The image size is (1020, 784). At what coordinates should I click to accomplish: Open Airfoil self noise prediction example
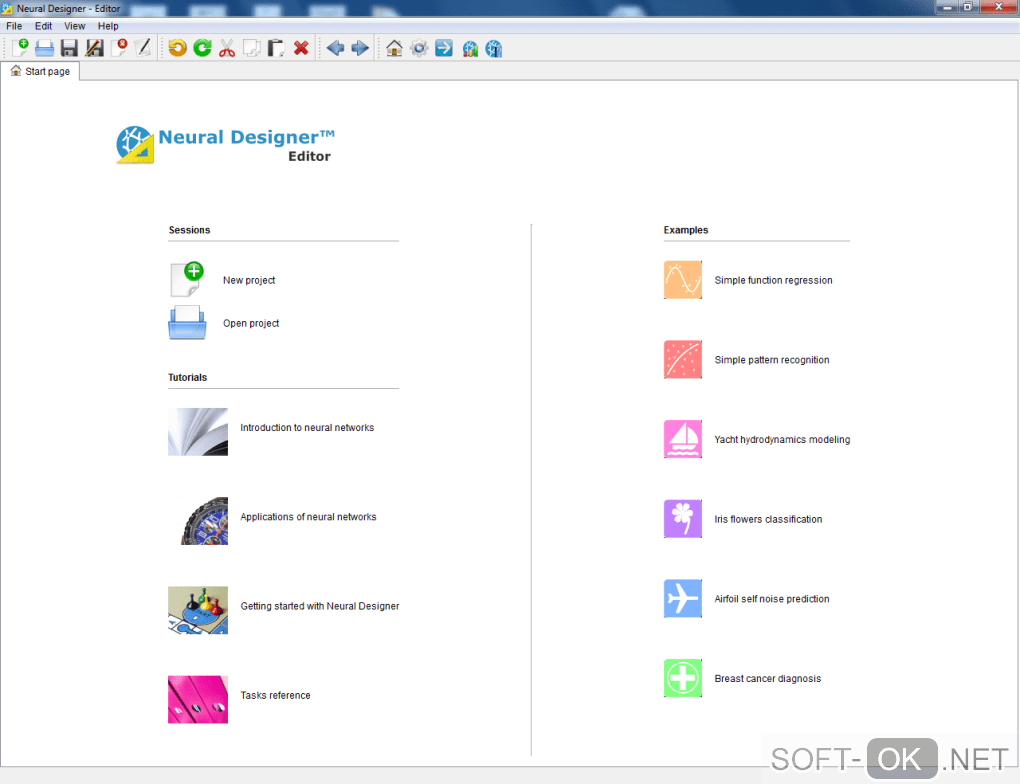772,599
